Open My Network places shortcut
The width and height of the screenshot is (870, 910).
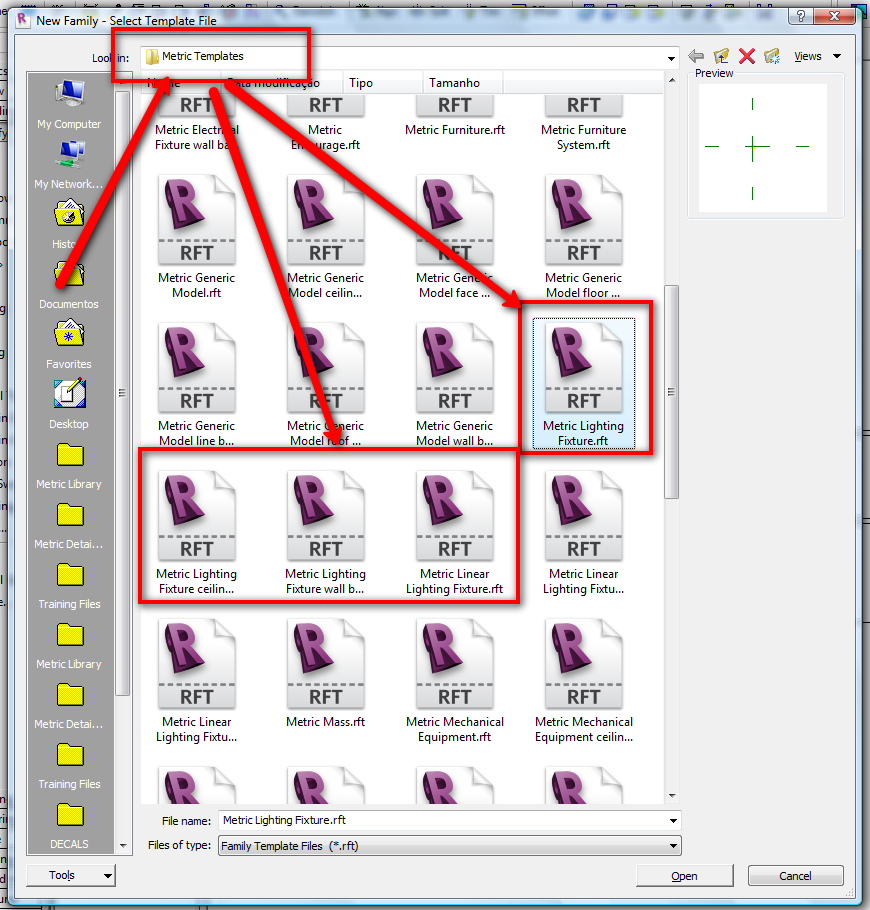point(69,165)
